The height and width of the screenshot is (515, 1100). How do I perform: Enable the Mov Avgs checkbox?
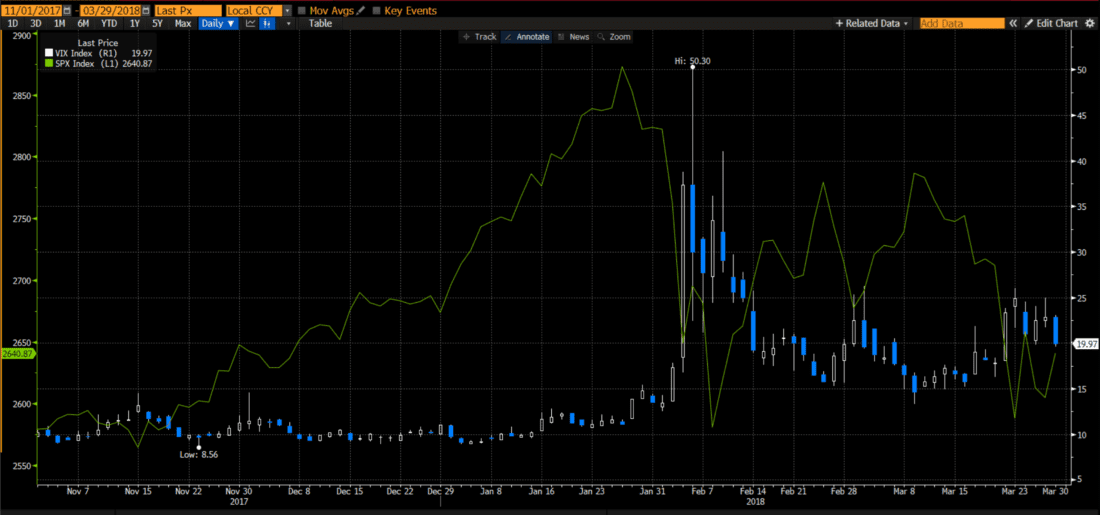pyautogui.click(x=302, y=11)
